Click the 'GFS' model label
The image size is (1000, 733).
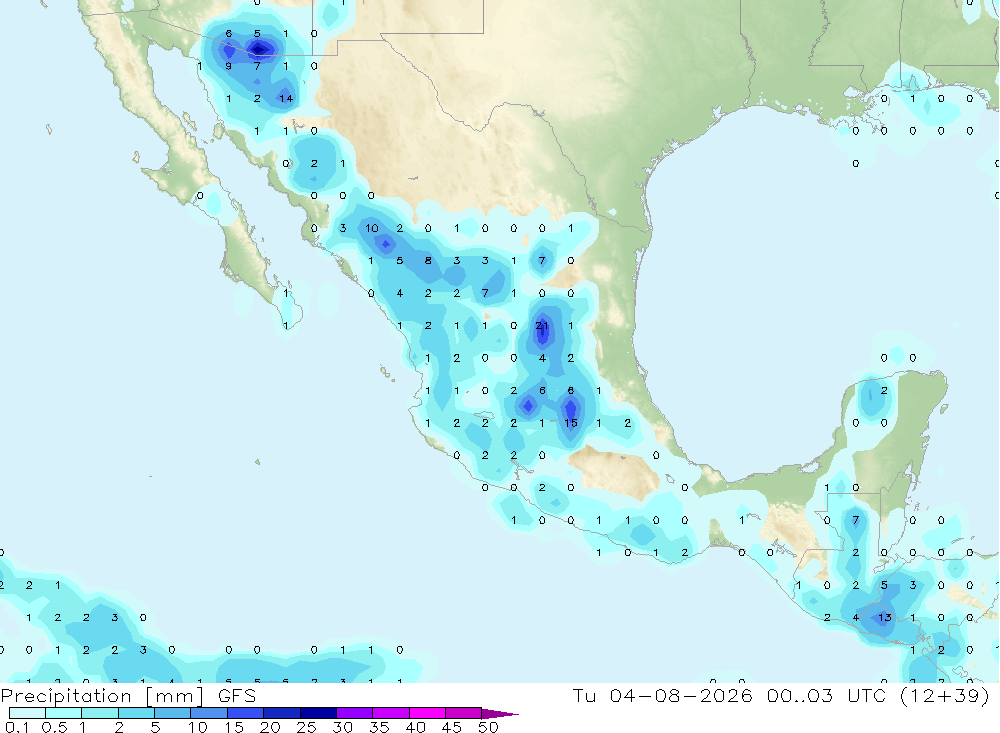tap(237, 695)
